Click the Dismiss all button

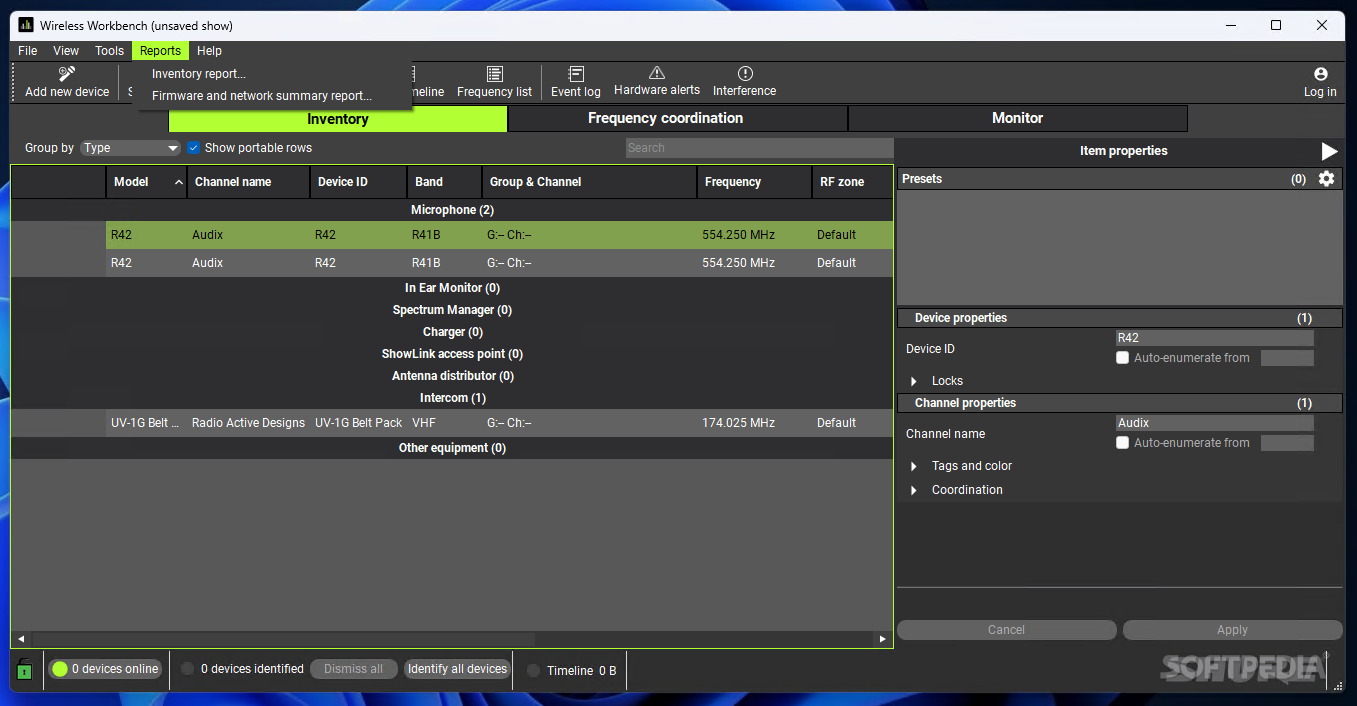coord(353,669)
